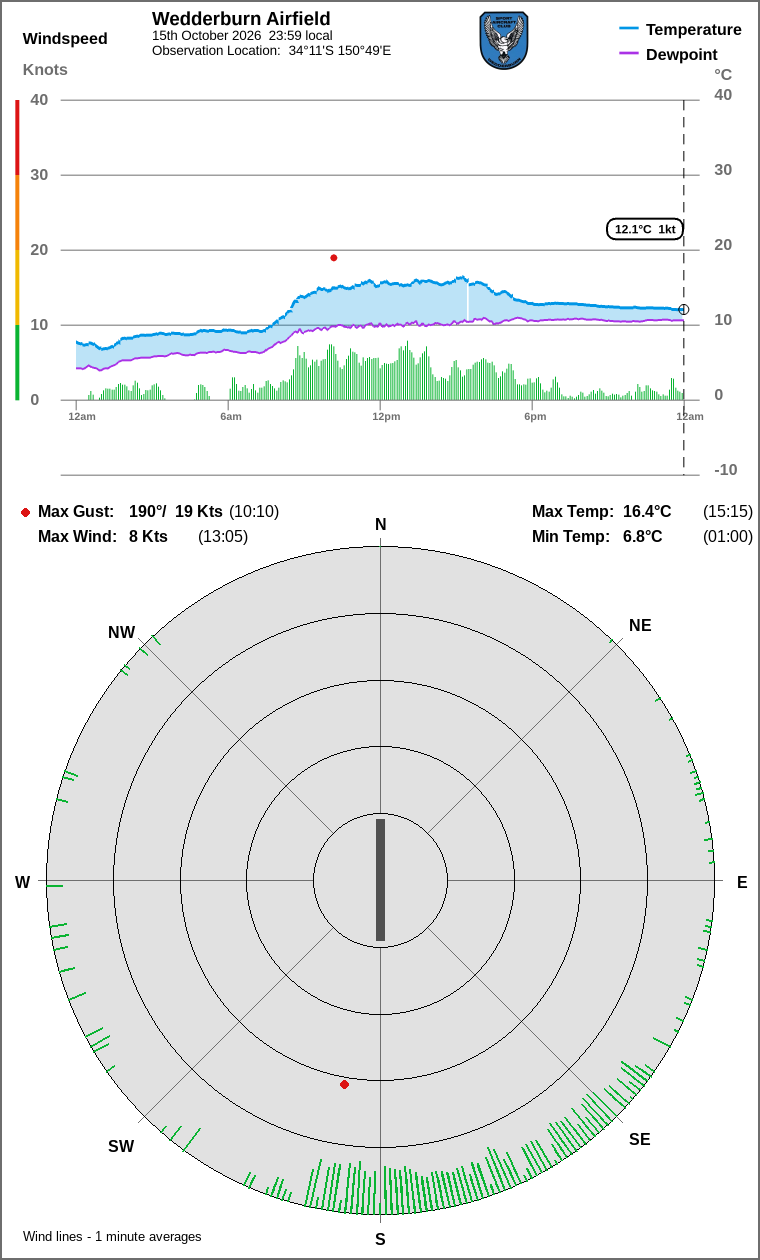Click the red dot beside Max Gust label

(25, 512)
